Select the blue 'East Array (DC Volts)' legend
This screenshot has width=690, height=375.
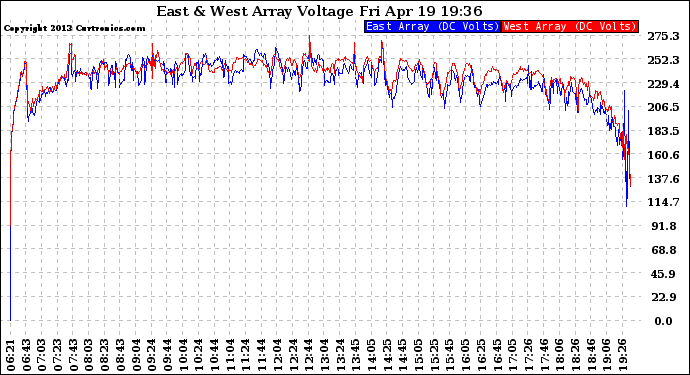(433, 26)
